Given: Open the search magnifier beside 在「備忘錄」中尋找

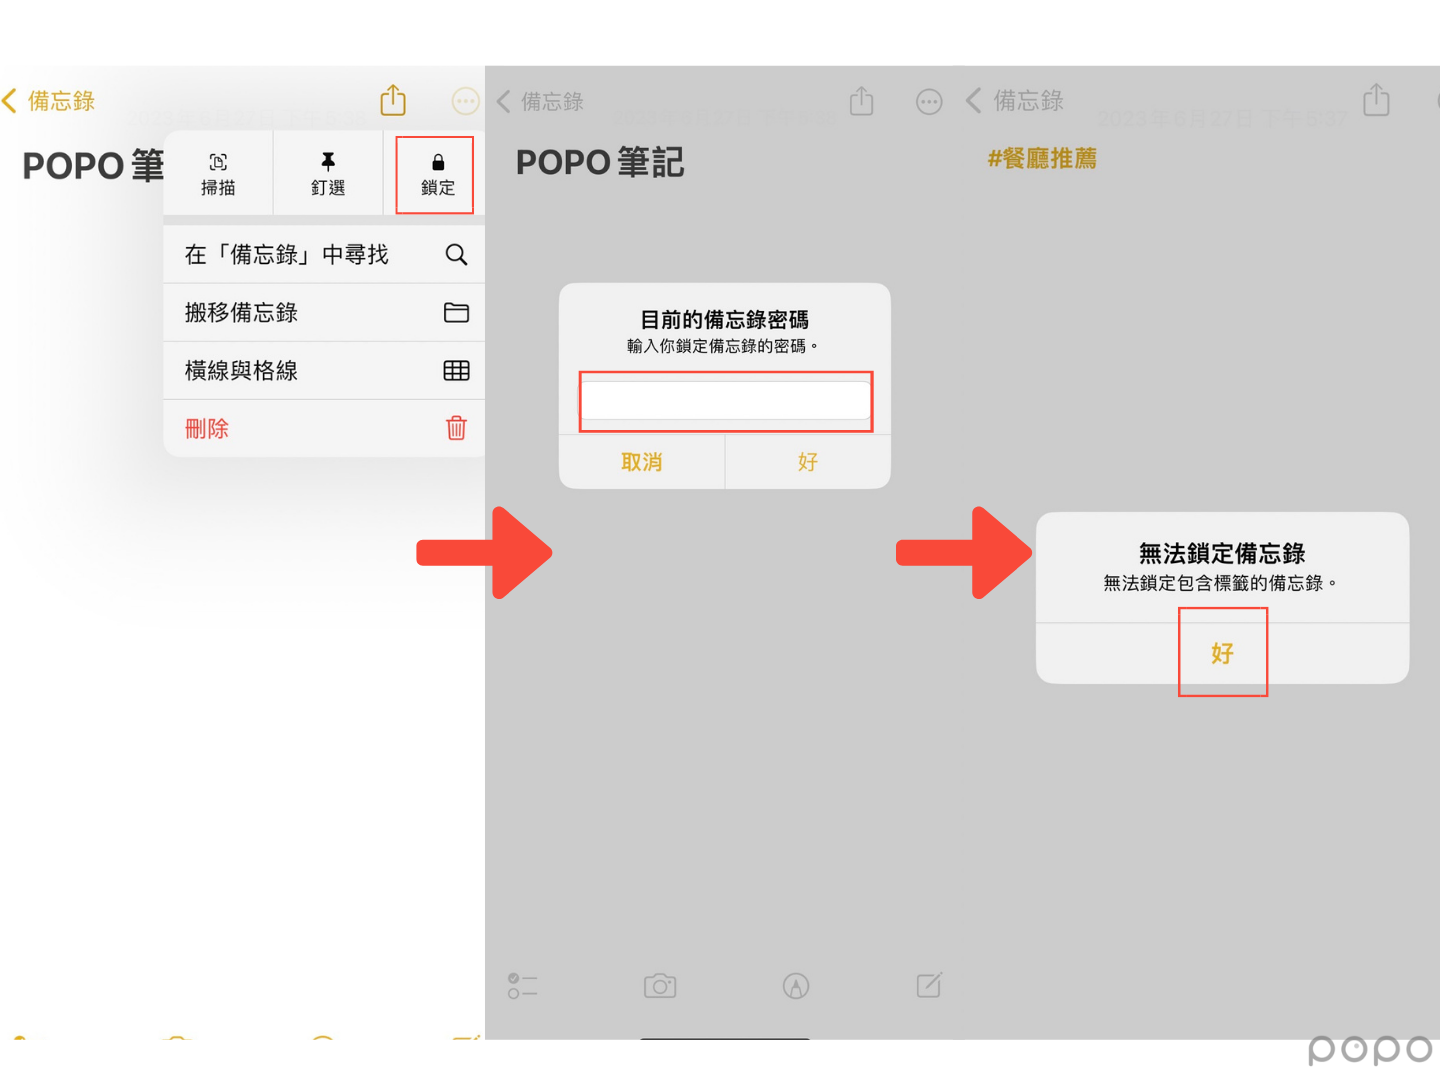Looking at the screenshot, I should click(x=456, y=254).
